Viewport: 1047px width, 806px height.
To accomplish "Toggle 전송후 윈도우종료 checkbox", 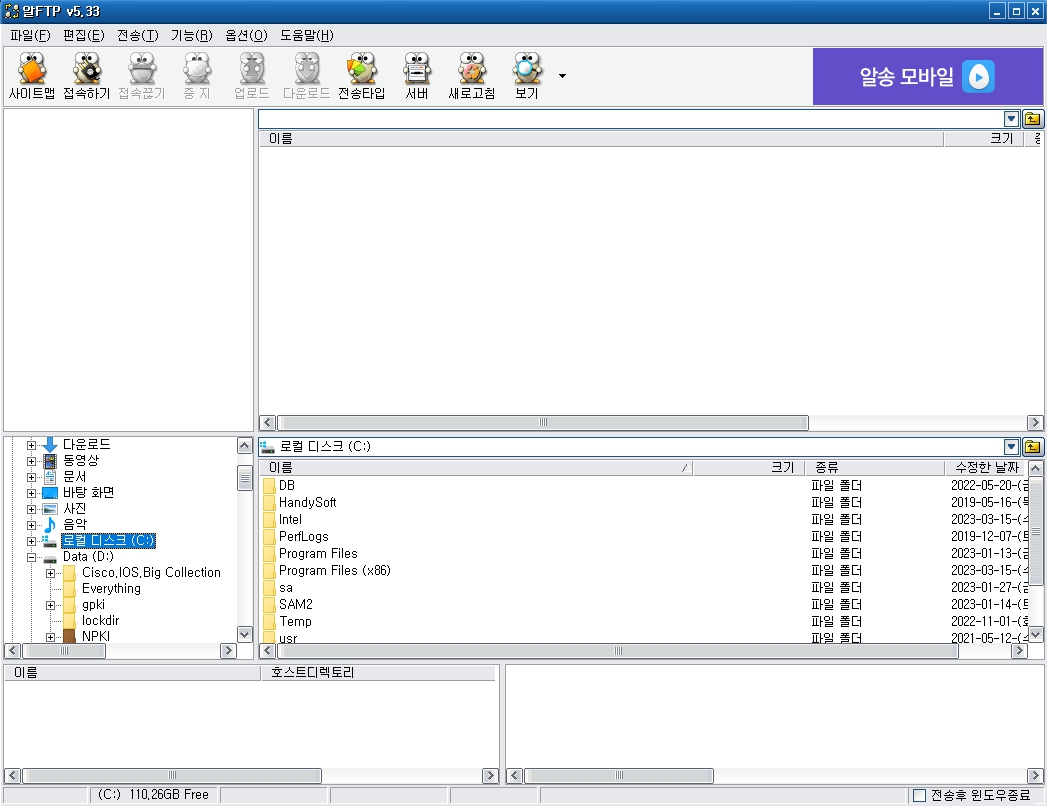I will 919,795.
